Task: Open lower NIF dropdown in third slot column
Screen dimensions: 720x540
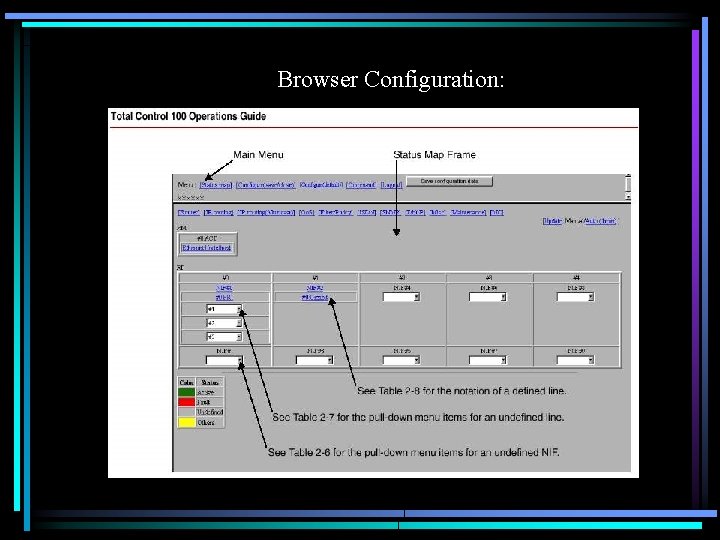Action: [x=401, y=360]
